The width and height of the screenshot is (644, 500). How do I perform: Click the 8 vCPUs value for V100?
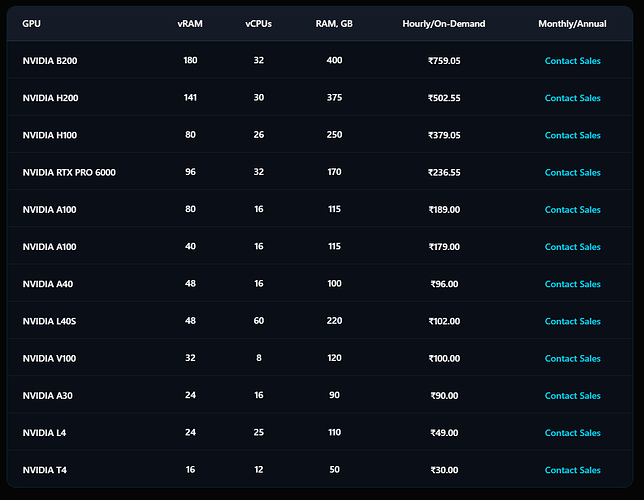tap(259, 358)
